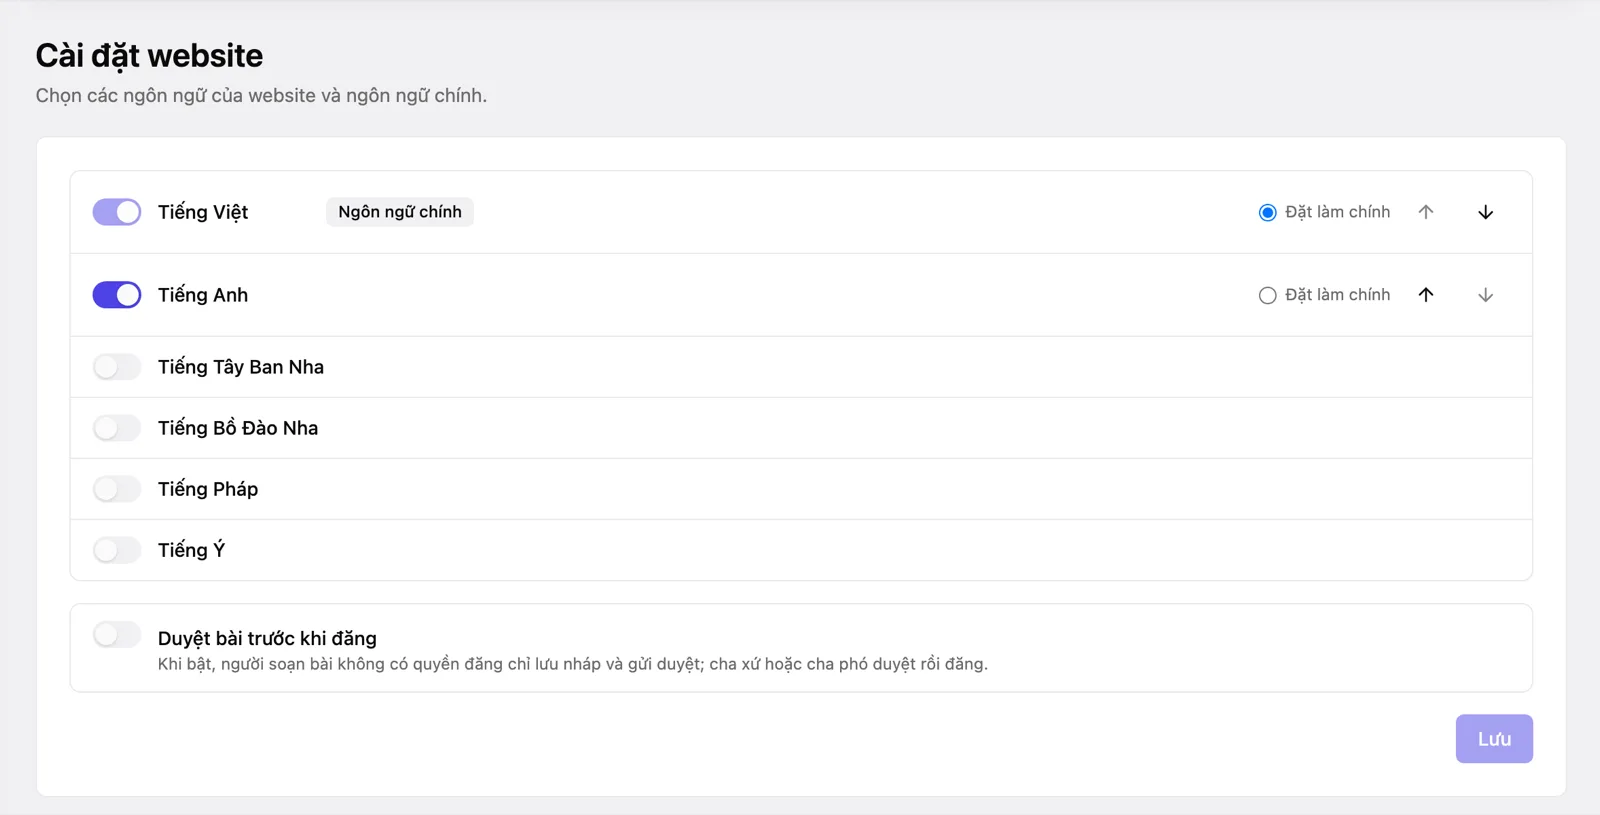Toggle the Tiếng Việt language switch
The image size is (1600, 815).
click(117, 212)
